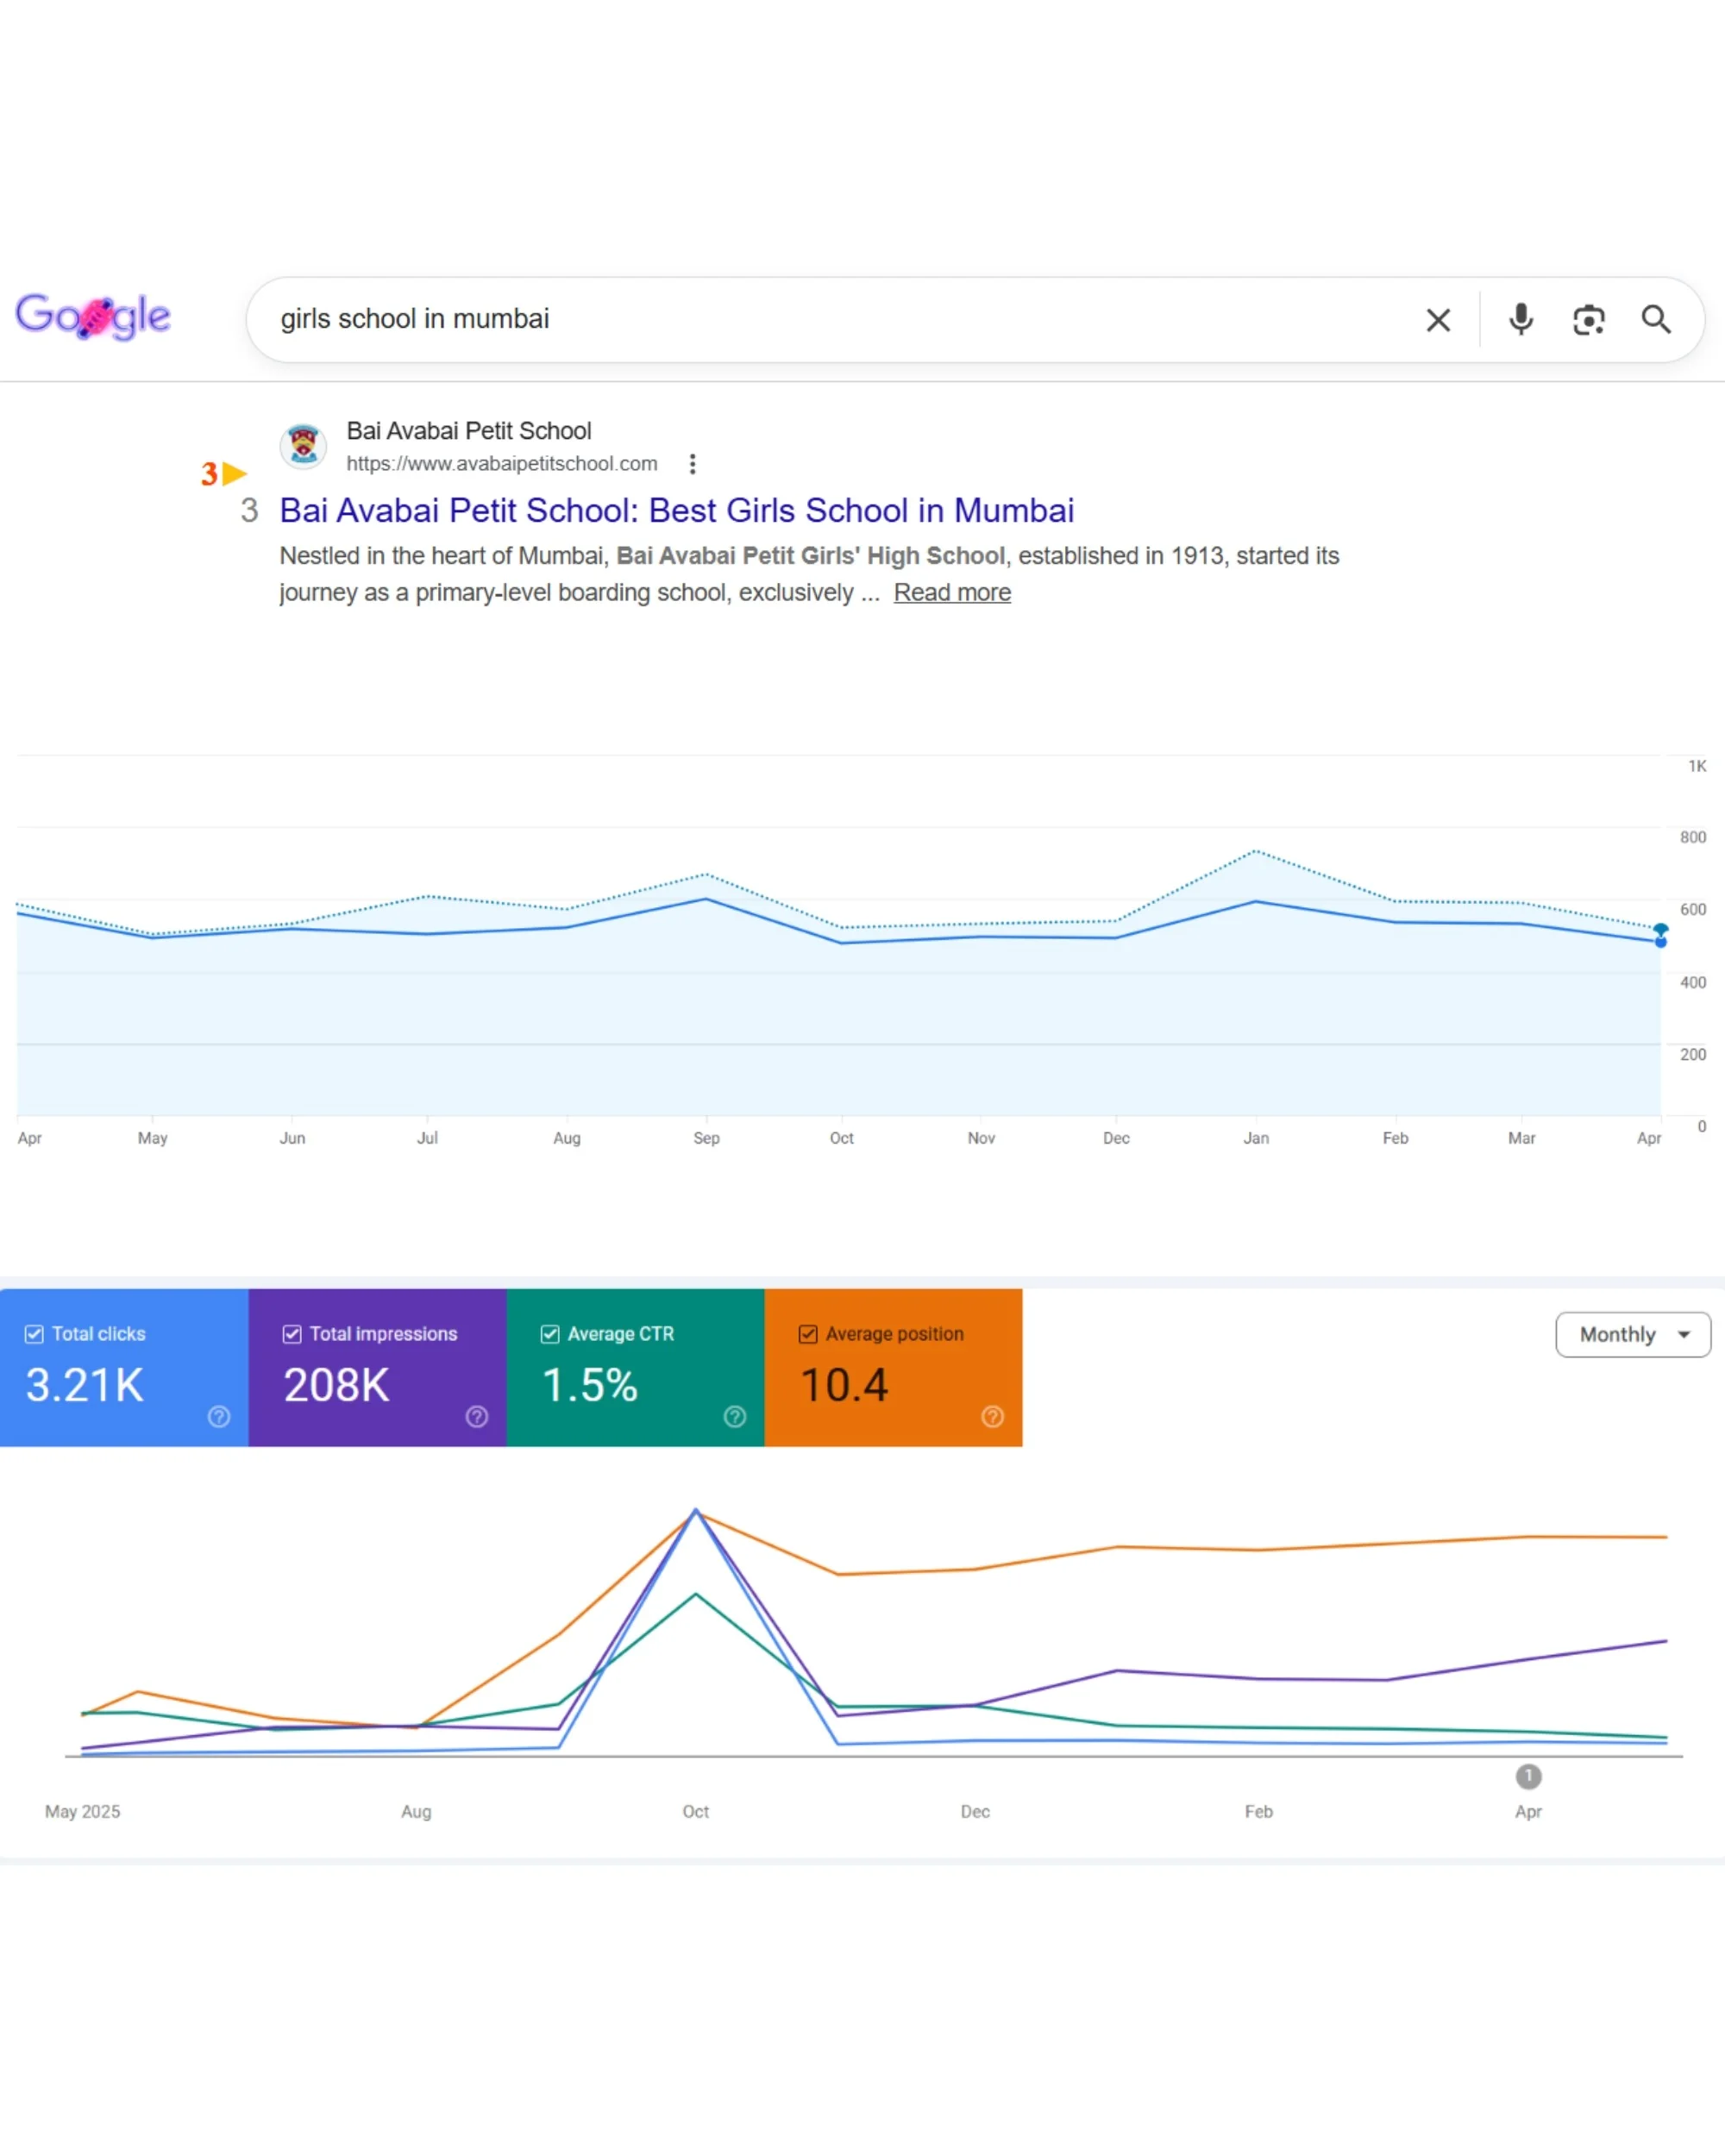Click the Oct label on the bottom chart axis
This screenshot has height=2156, width=1725.
695,1812
